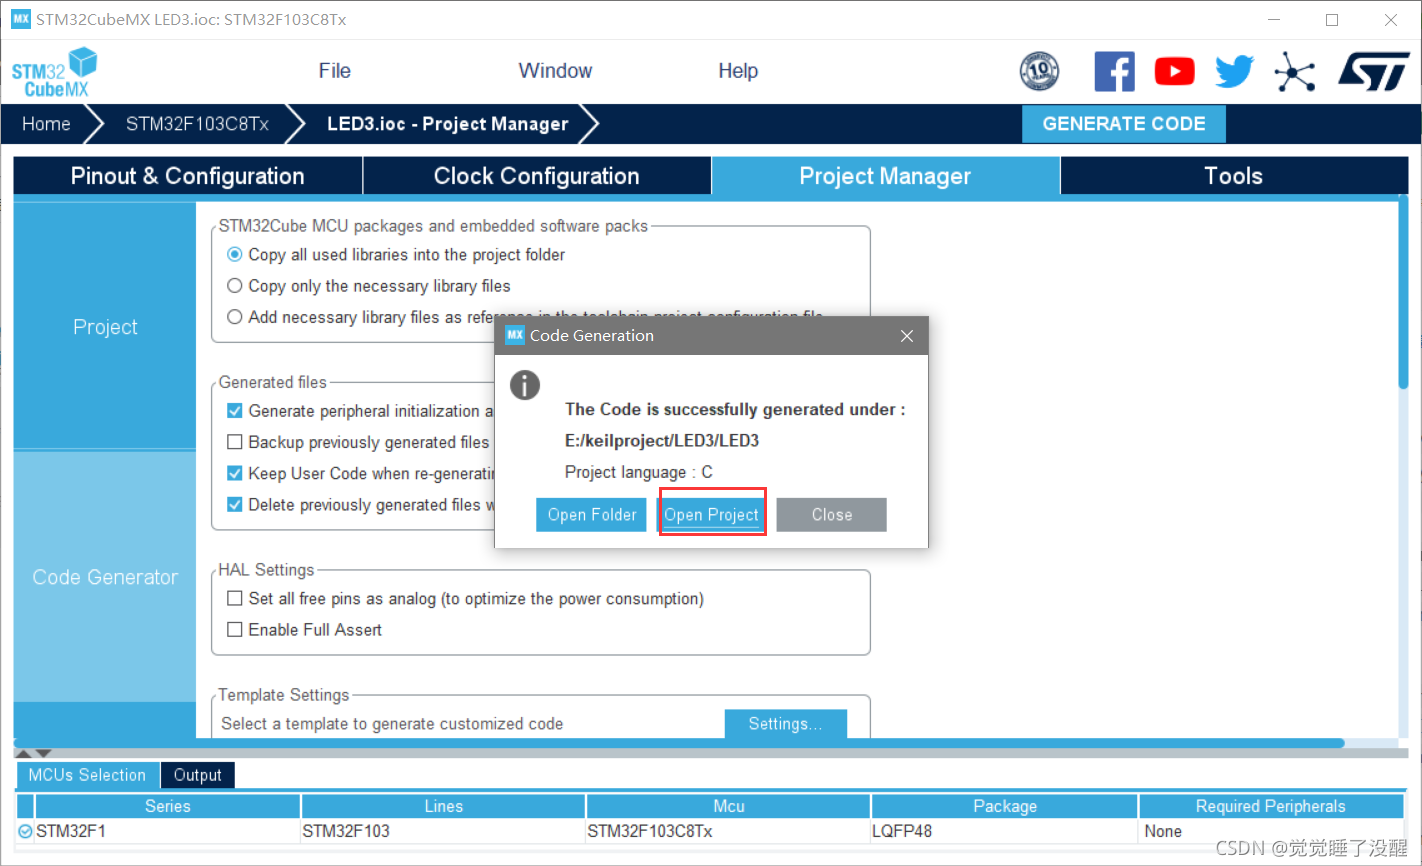This screenshot has height=866, width=1422.
Task: Open the Window menu
Action: [x=555, y=71]
